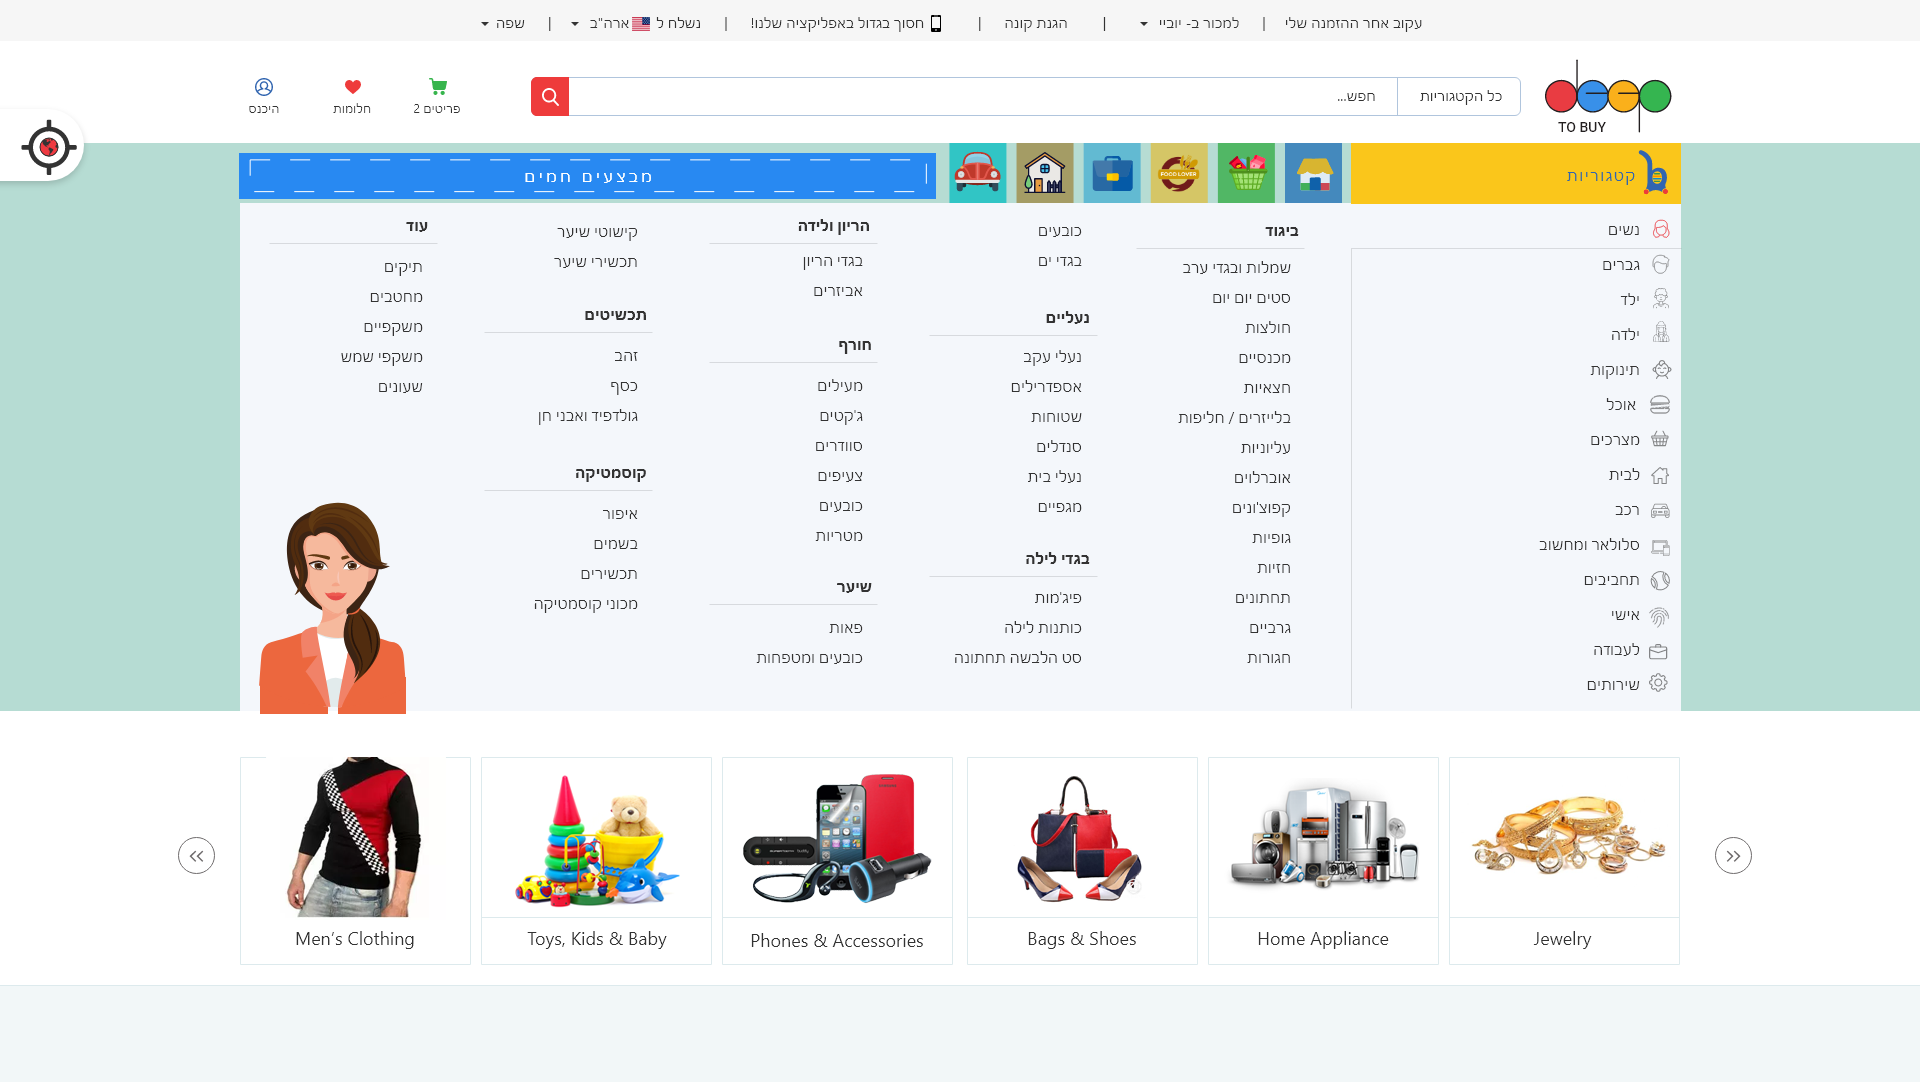Select the store house icon tile
1920x1082 pixels.
pyautogui.click(x=1313, y=173)
